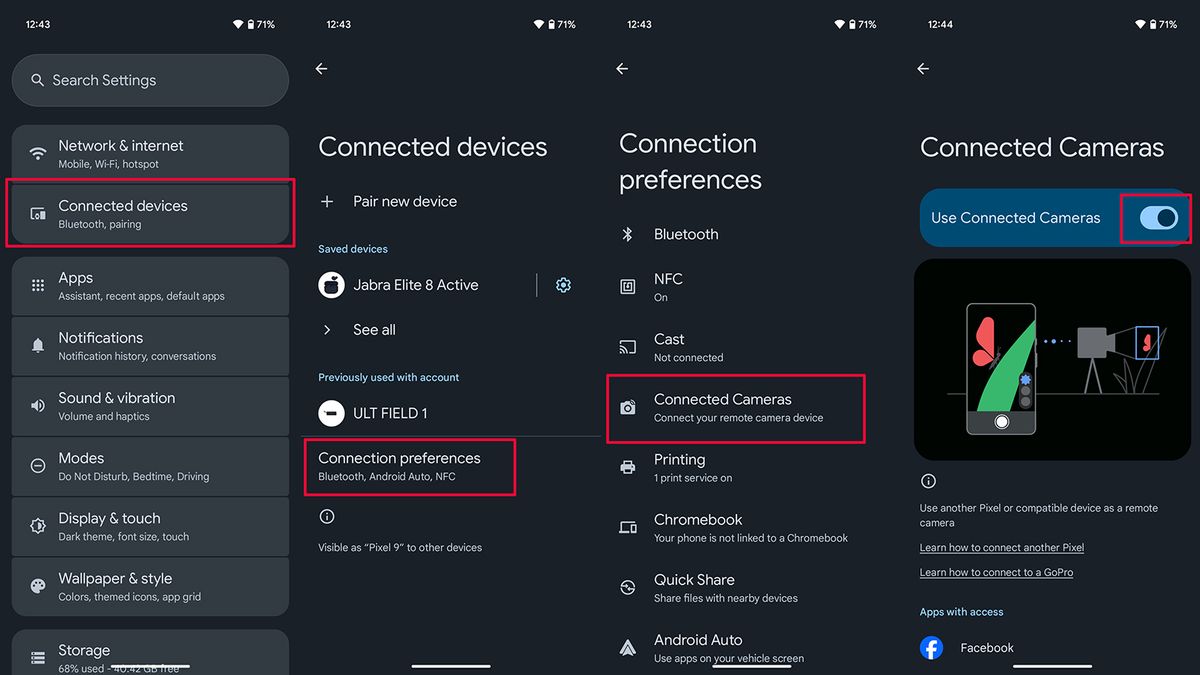The height and width of the screenshot is (675, 1200).
Task: Click the Printing printer icon
Action: click(x=628, y=467)
